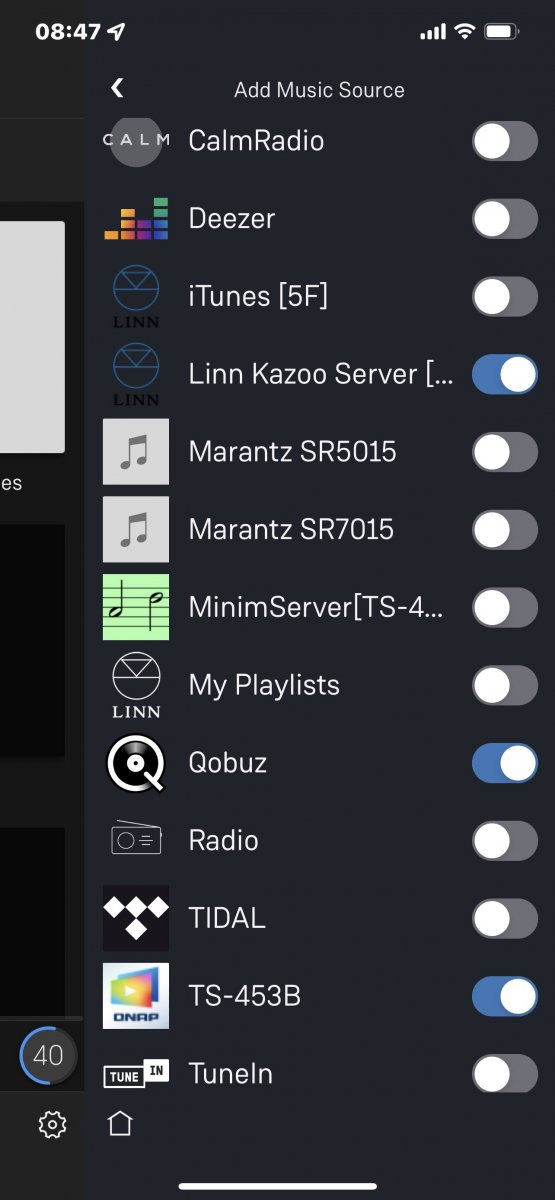Tap the Deezer equalizer logo
555x1200 pixels.
coord(135,219)
